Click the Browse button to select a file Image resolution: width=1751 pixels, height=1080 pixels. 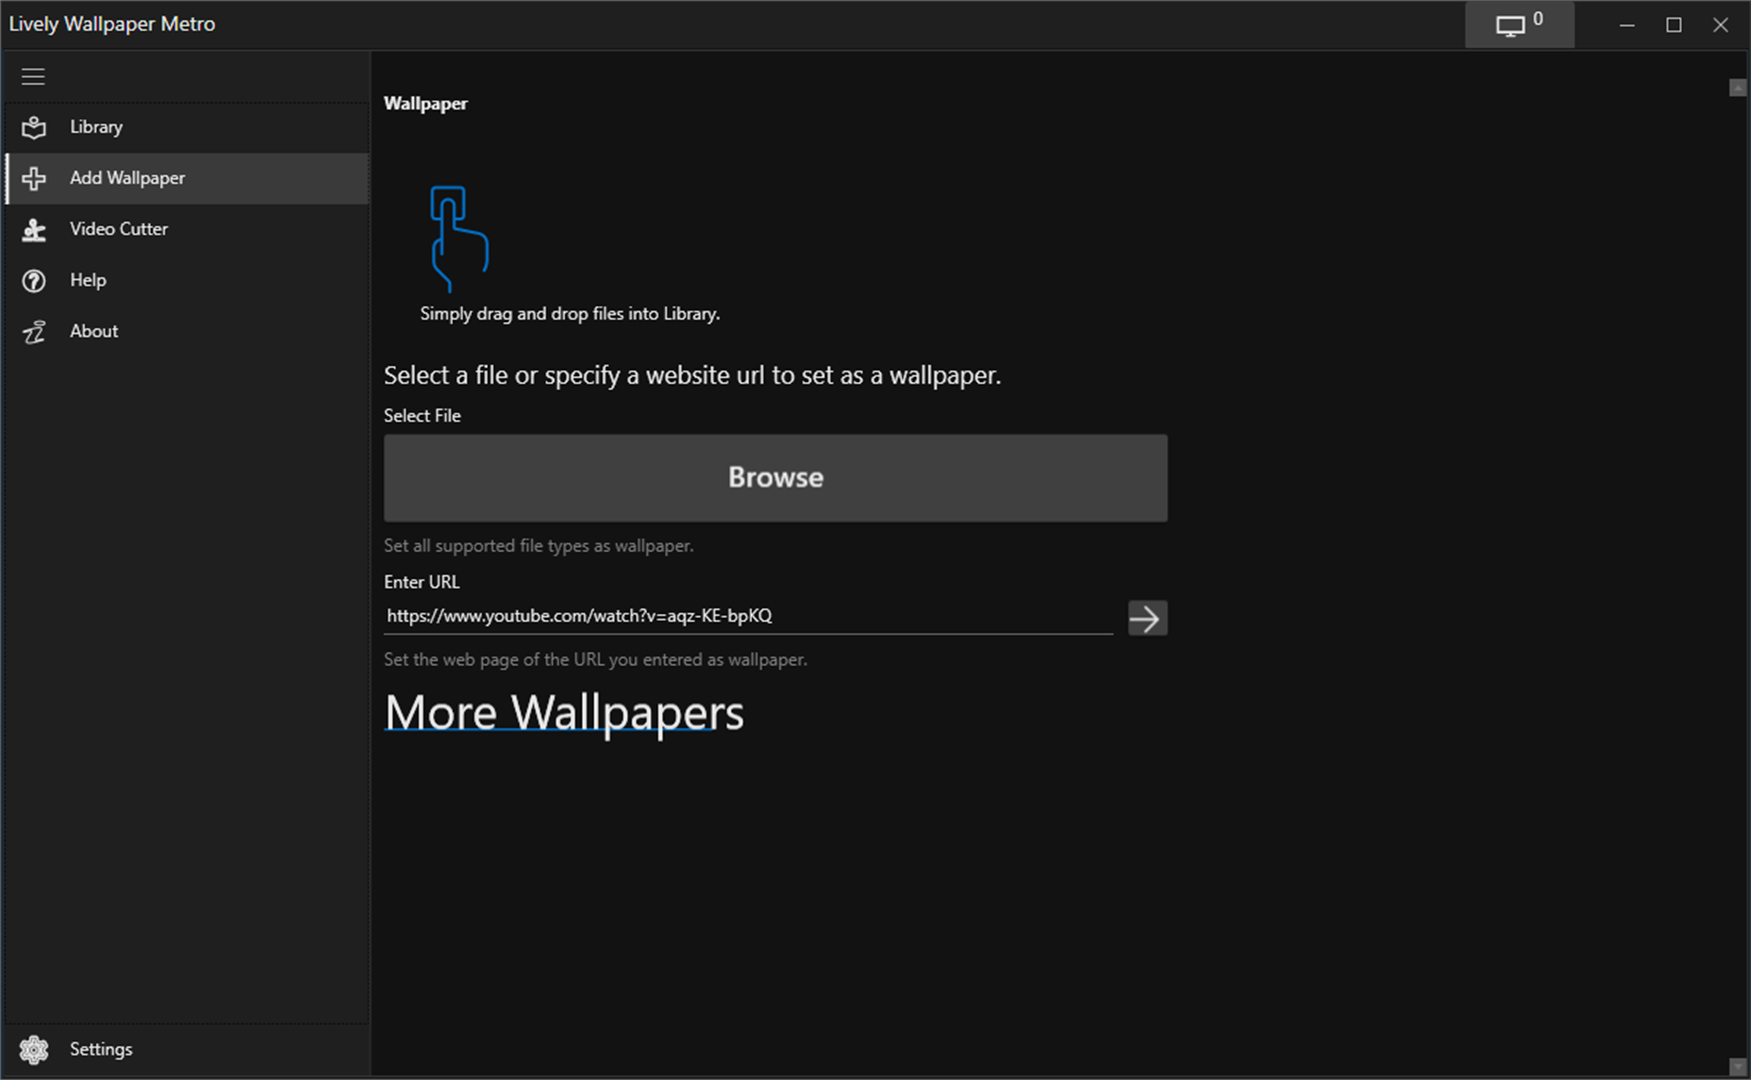(x=775, y=477)
